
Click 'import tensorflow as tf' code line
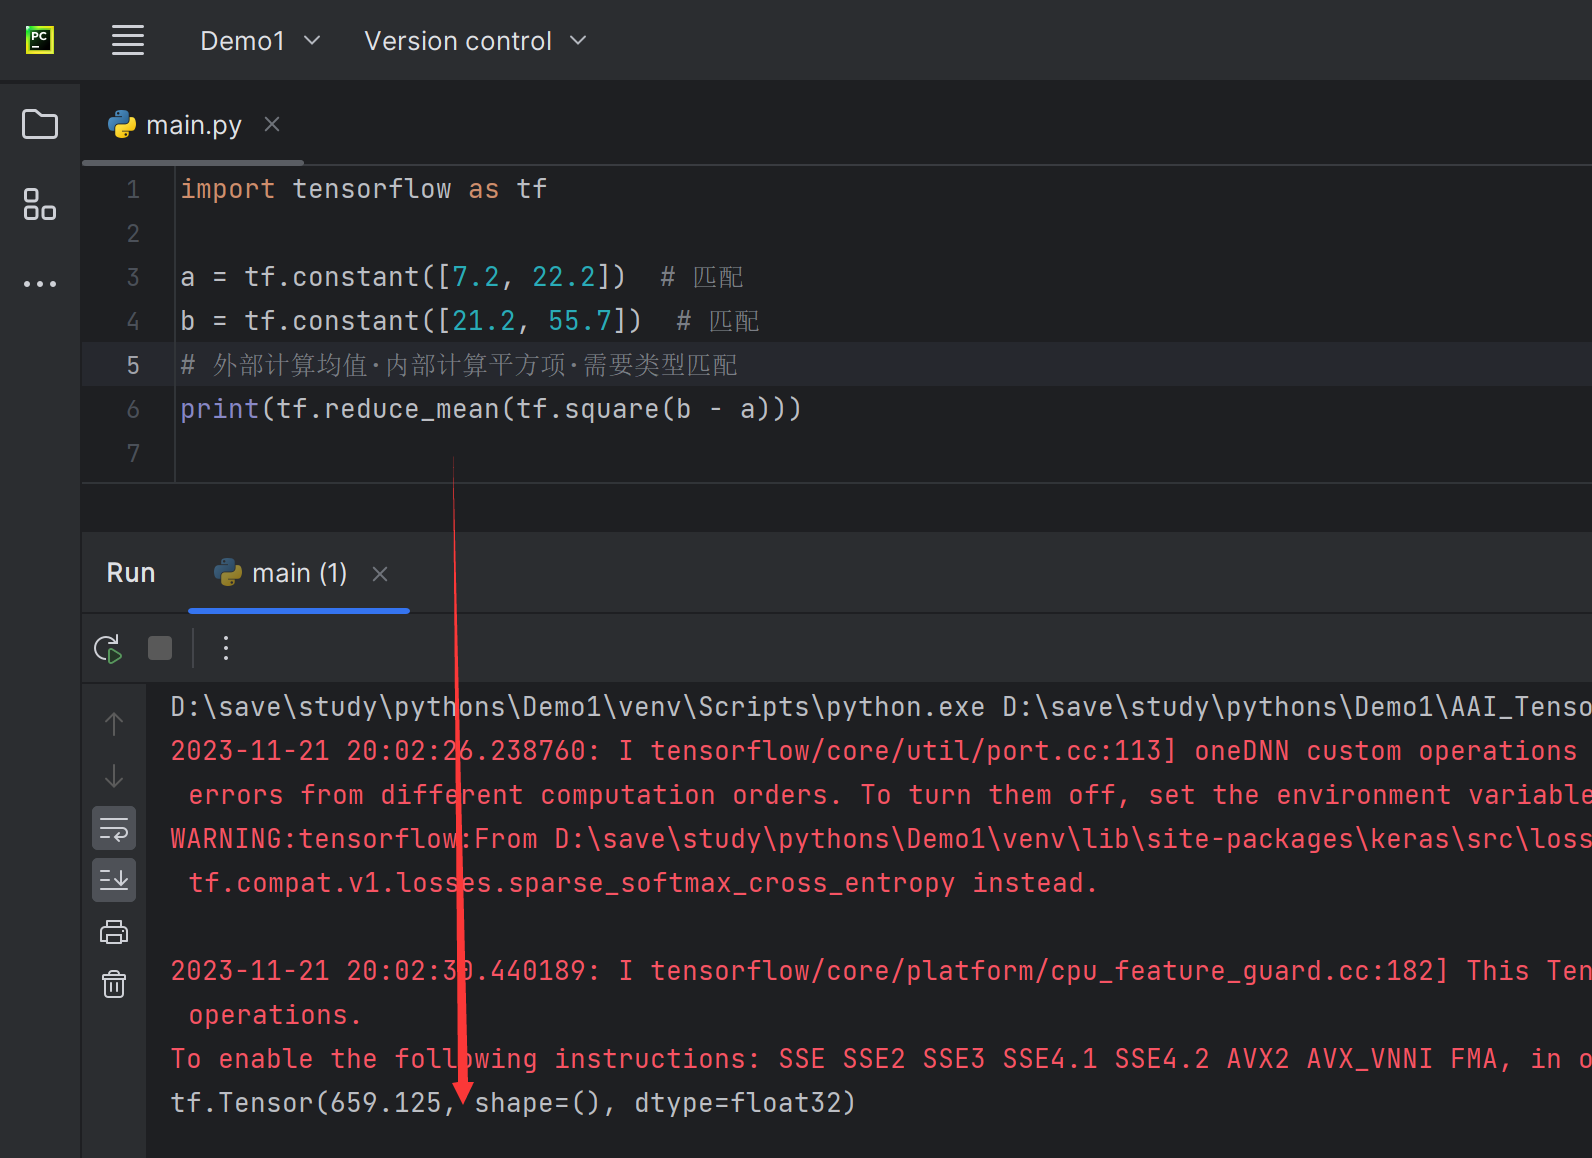point(364,189)
